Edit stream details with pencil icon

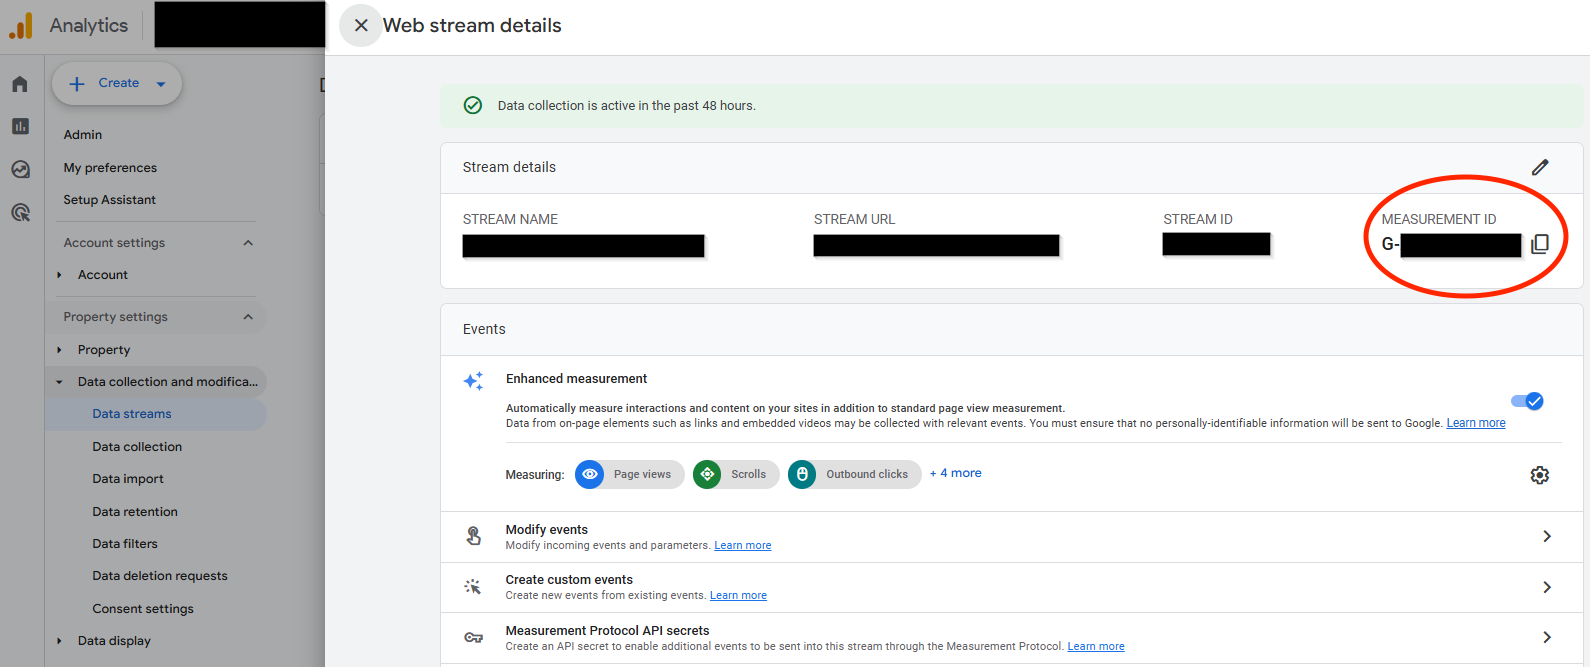coord(1540,167)
